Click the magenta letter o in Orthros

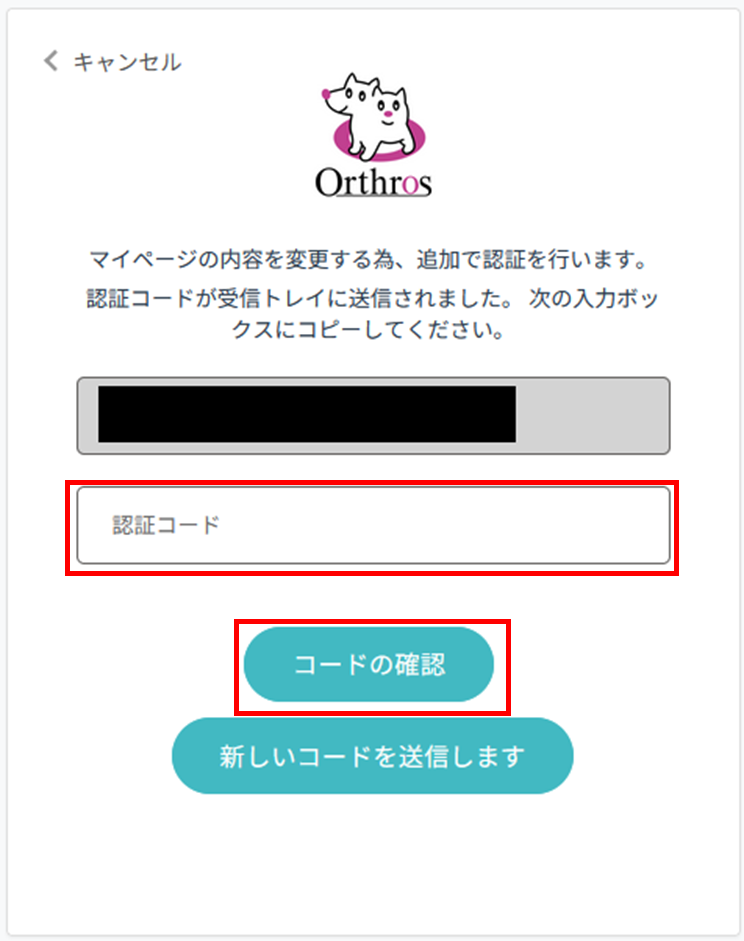click(410, 187)
